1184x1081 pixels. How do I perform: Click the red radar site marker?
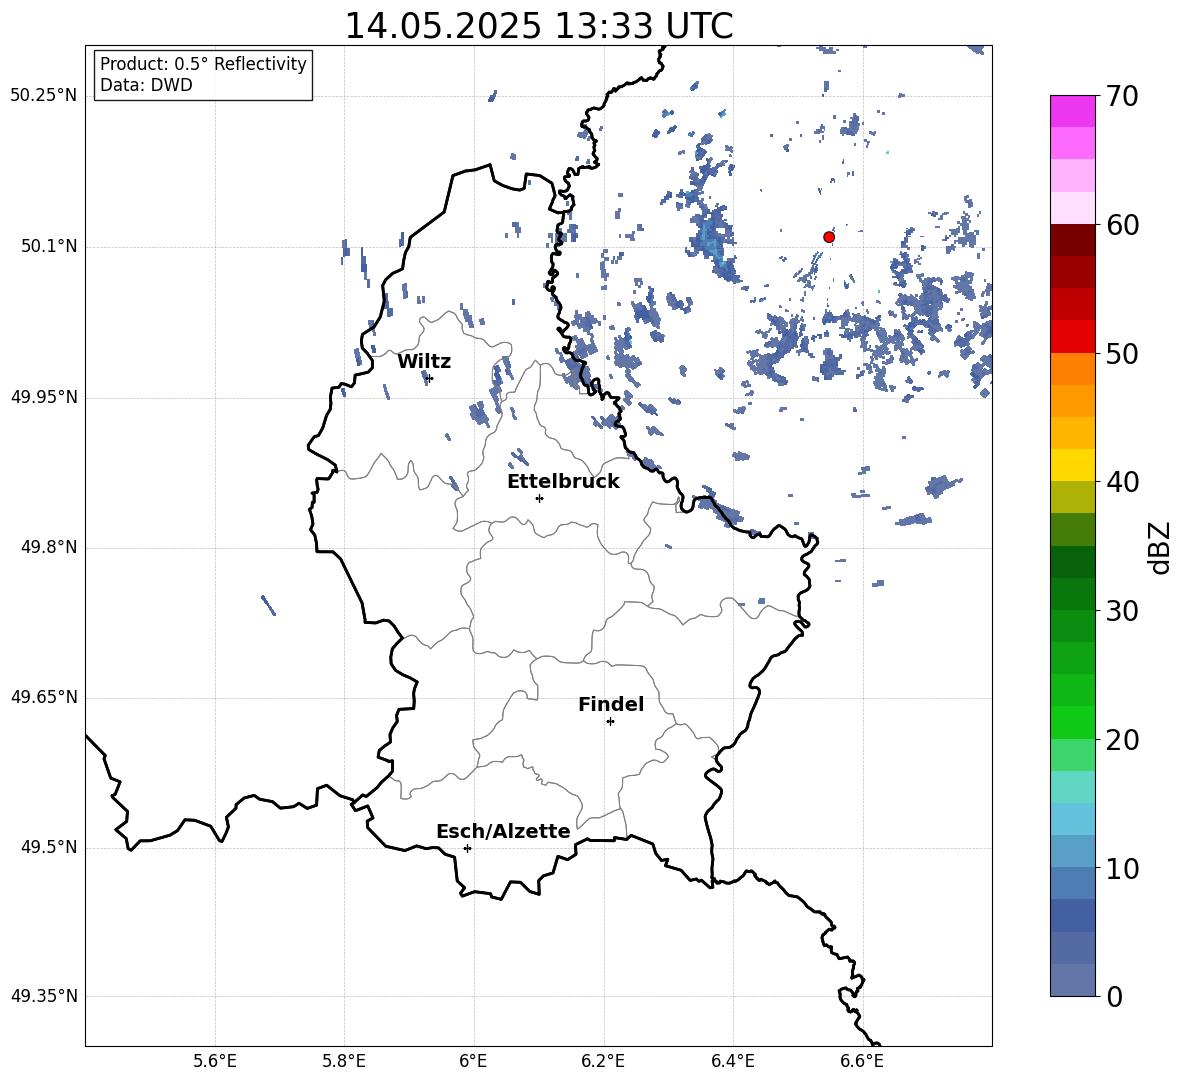[x=829, y=237]
